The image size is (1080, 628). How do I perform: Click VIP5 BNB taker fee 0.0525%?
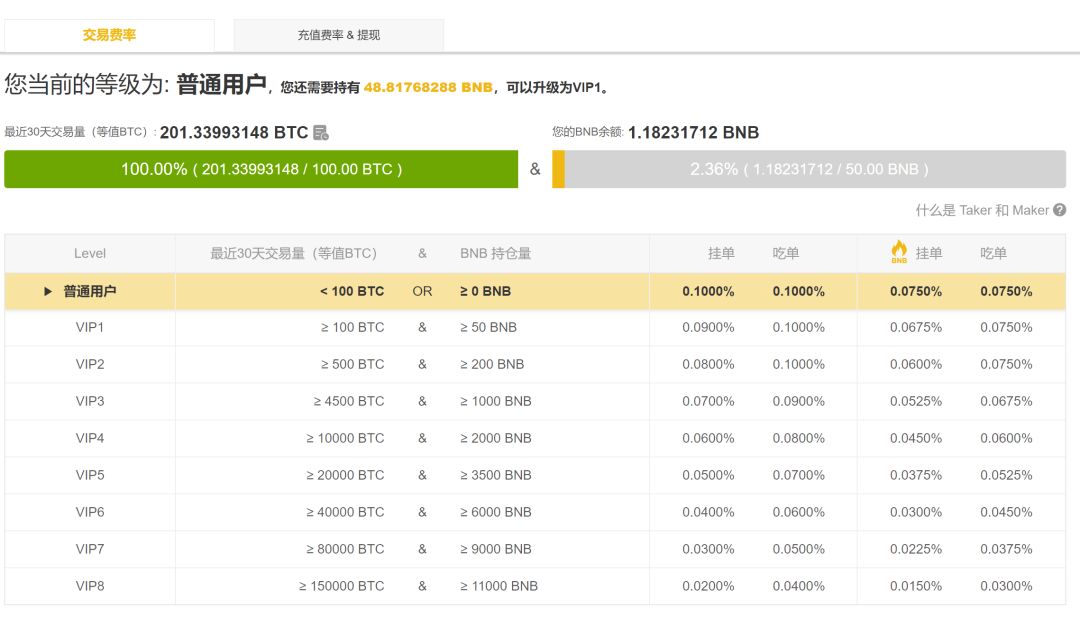[1006, 475]
